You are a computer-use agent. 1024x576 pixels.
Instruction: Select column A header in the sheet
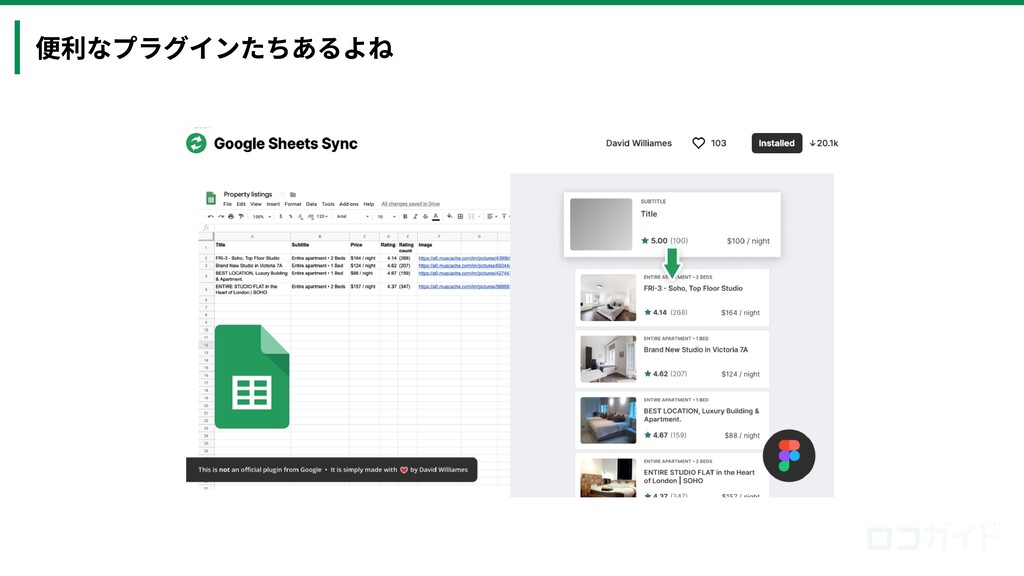pos(253,236)
